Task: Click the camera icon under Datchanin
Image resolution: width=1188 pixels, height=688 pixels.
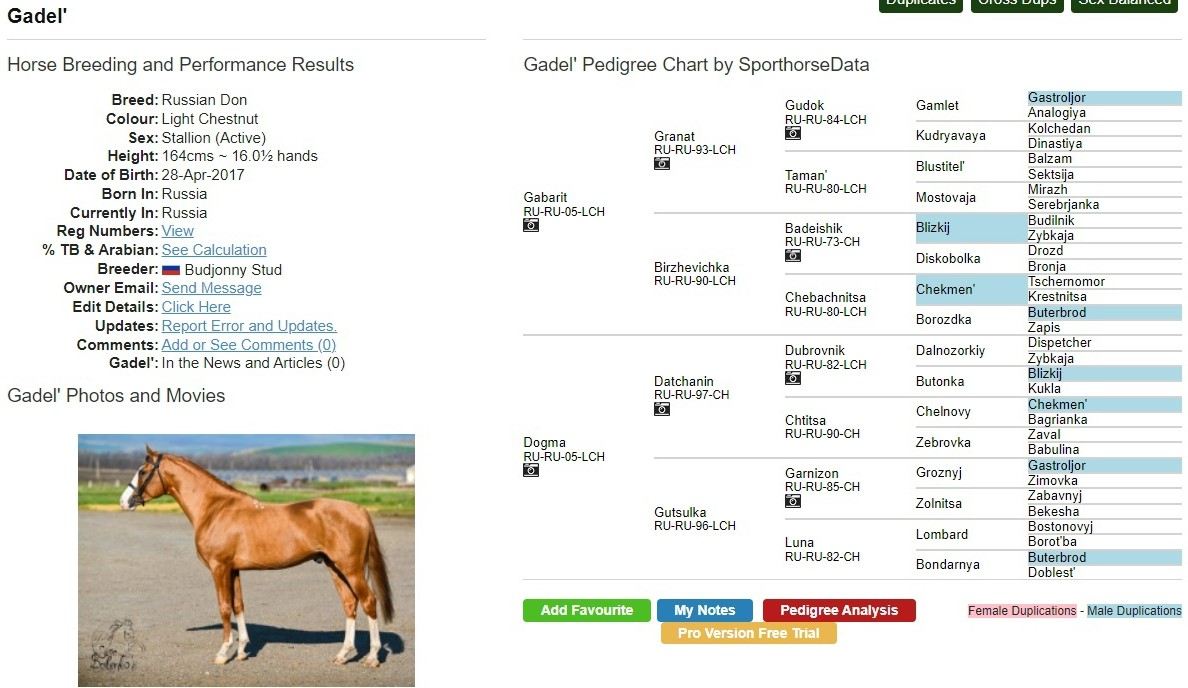Action: (x=662, y=409)
